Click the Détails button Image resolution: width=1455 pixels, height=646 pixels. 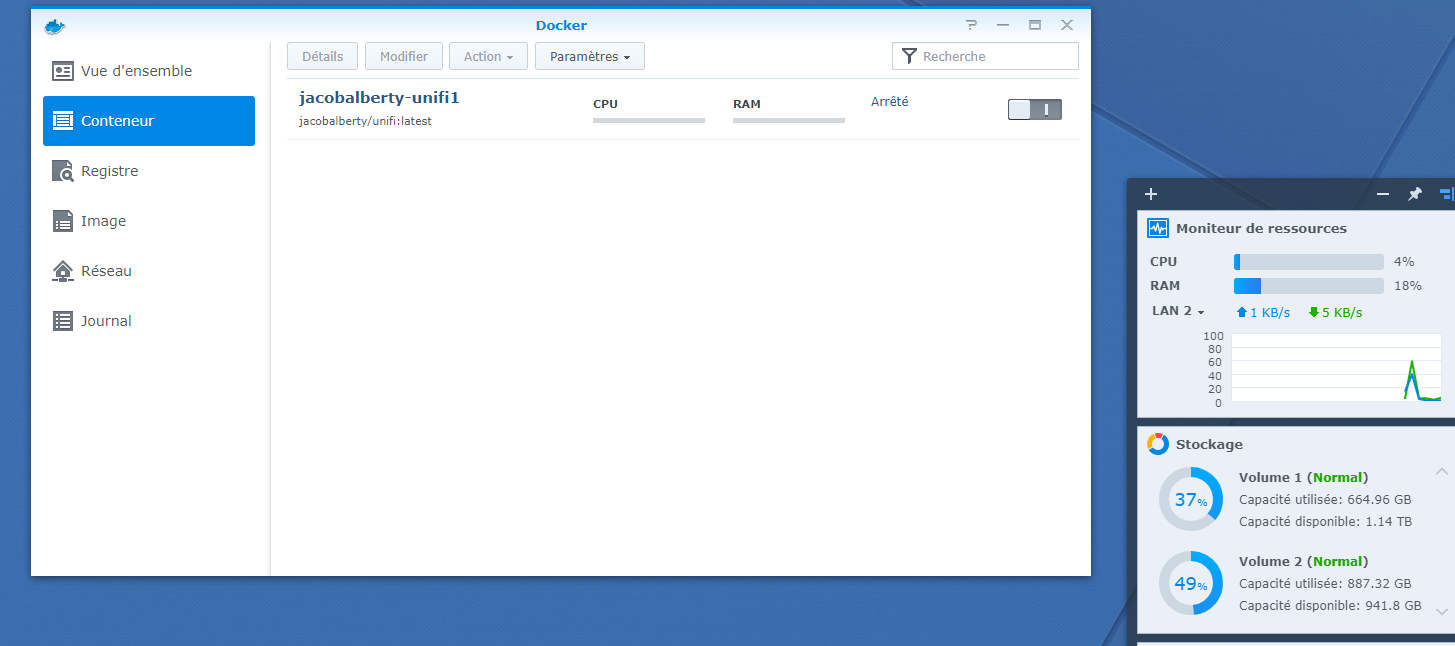(x=322, y=56)
